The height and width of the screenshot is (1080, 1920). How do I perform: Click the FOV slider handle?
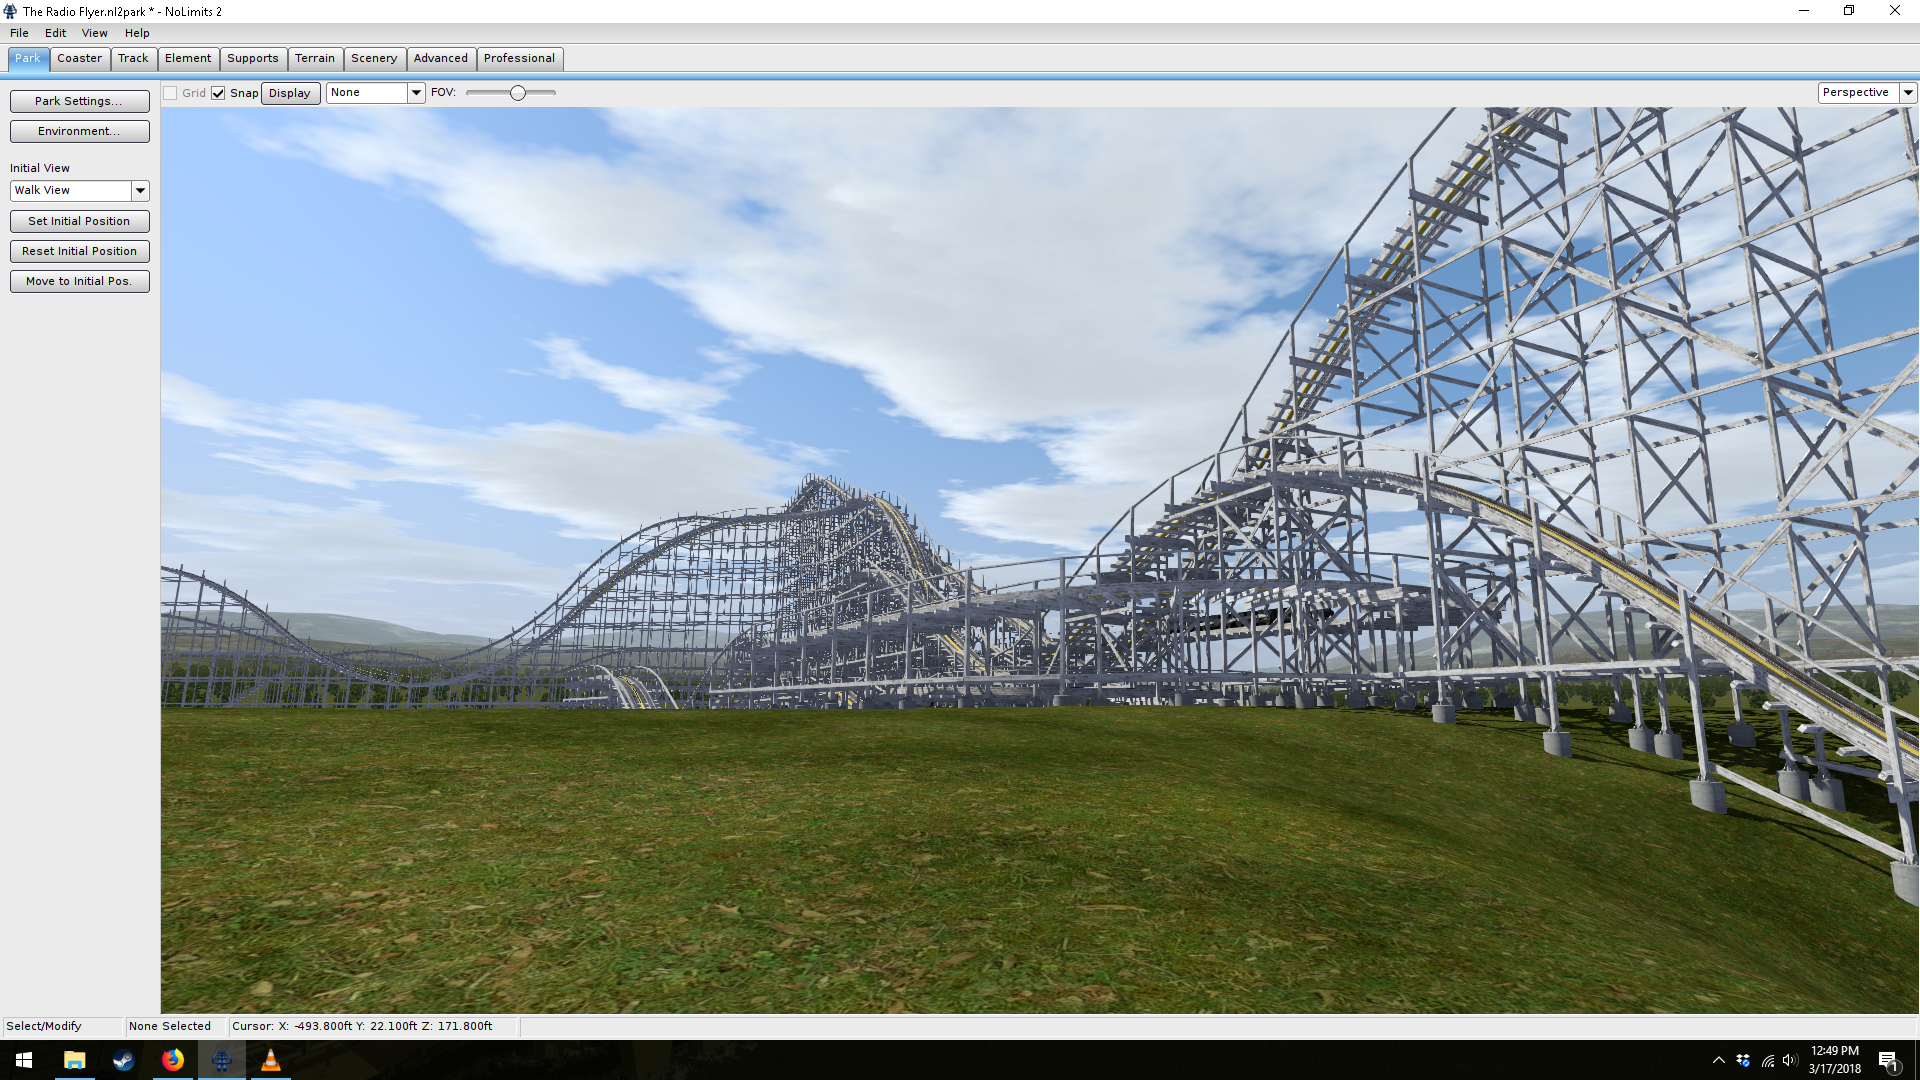point(517,93)
